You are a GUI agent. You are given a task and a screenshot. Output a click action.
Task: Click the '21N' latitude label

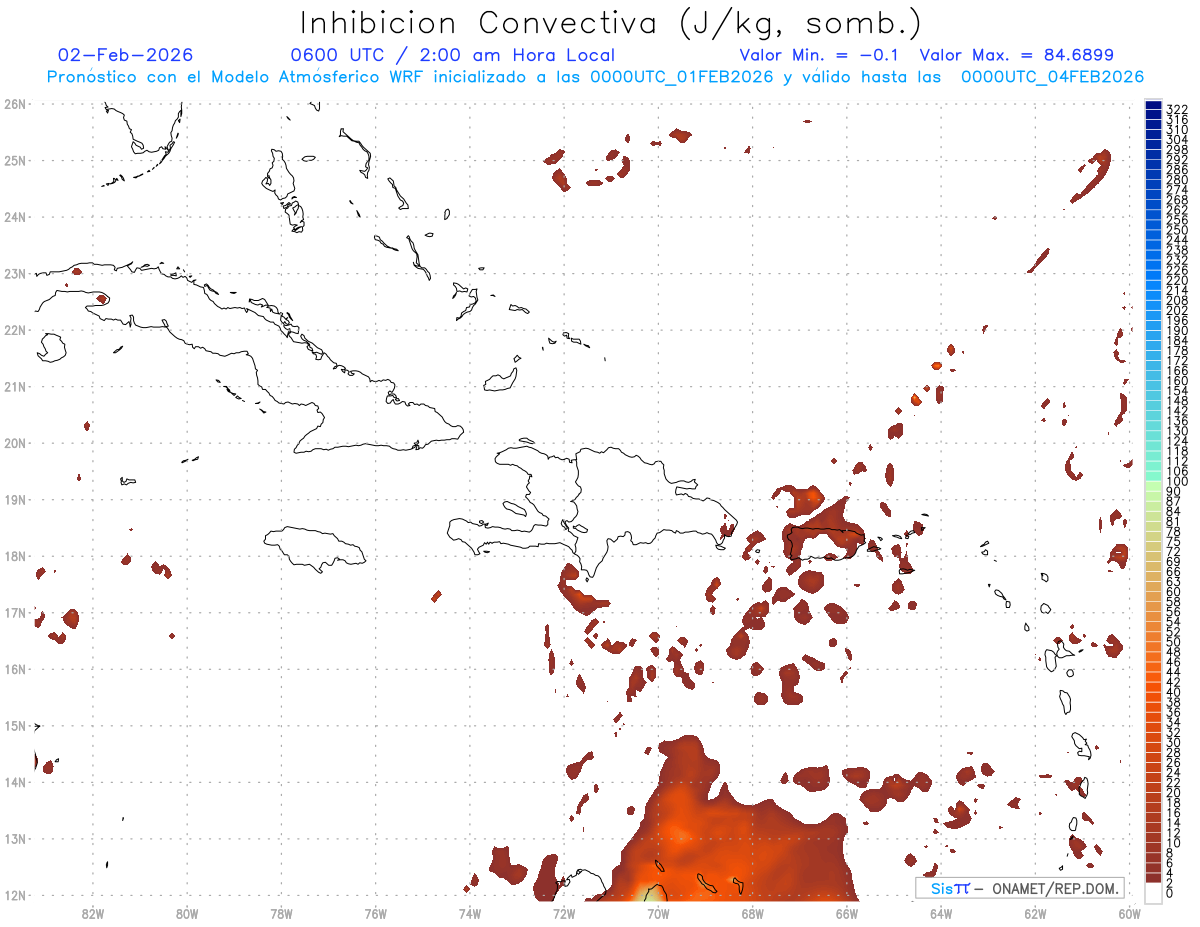(x=15, y=386)
